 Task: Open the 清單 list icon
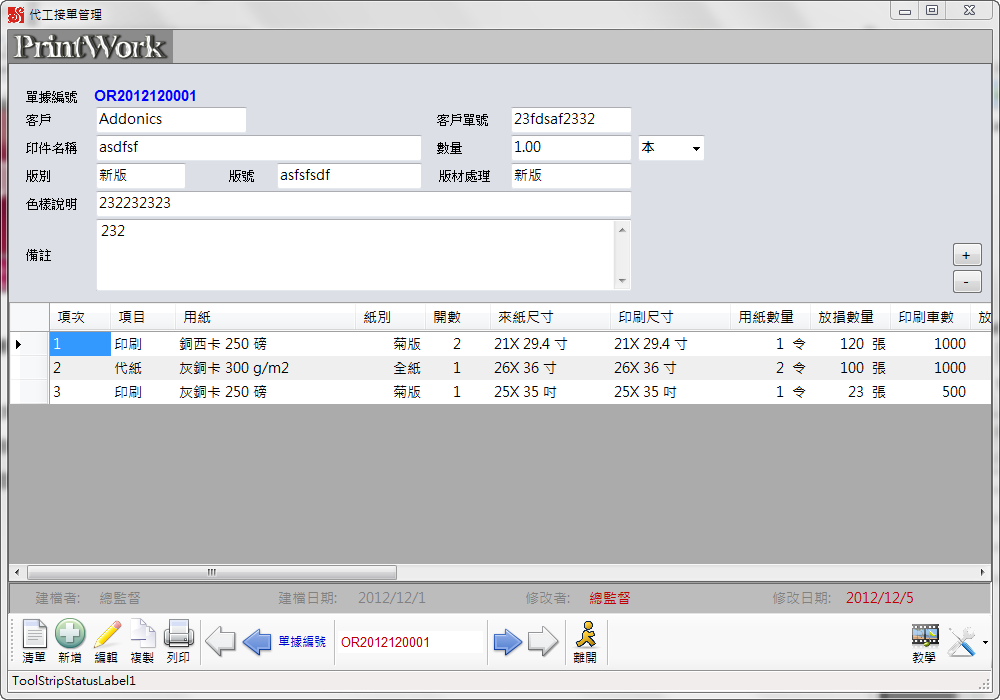[x=34, y=640]
